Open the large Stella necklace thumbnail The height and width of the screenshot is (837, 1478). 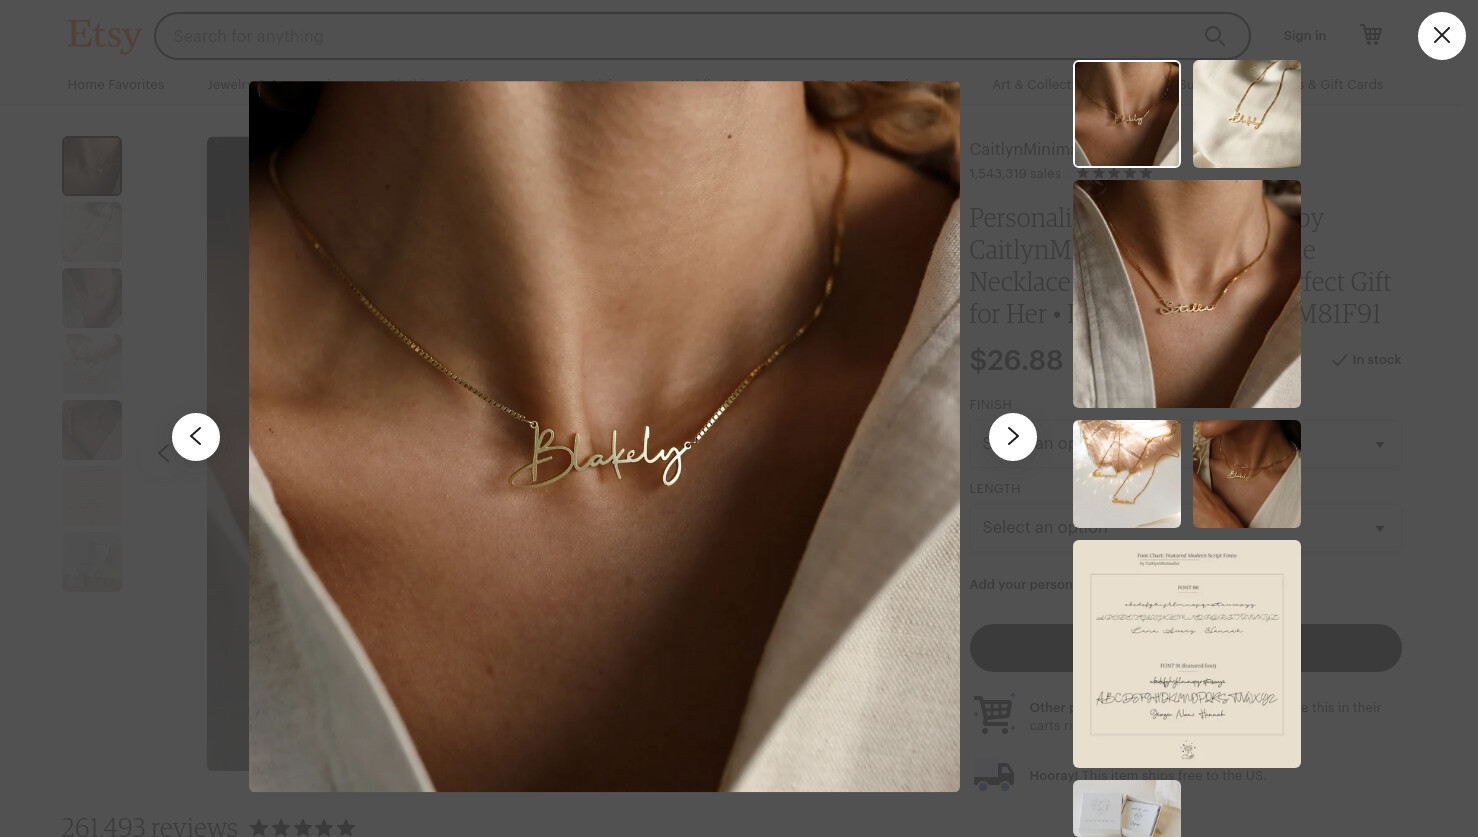[1187, 294]
